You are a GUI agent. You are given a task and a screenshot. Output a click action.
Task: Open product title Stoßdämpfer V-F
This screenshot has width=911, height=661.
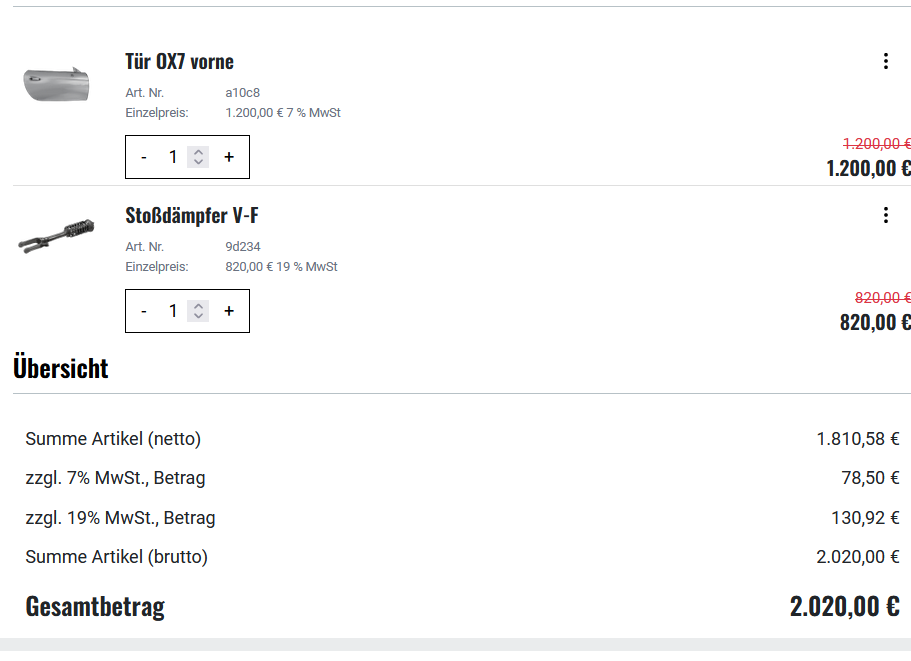tap(192, 216)
